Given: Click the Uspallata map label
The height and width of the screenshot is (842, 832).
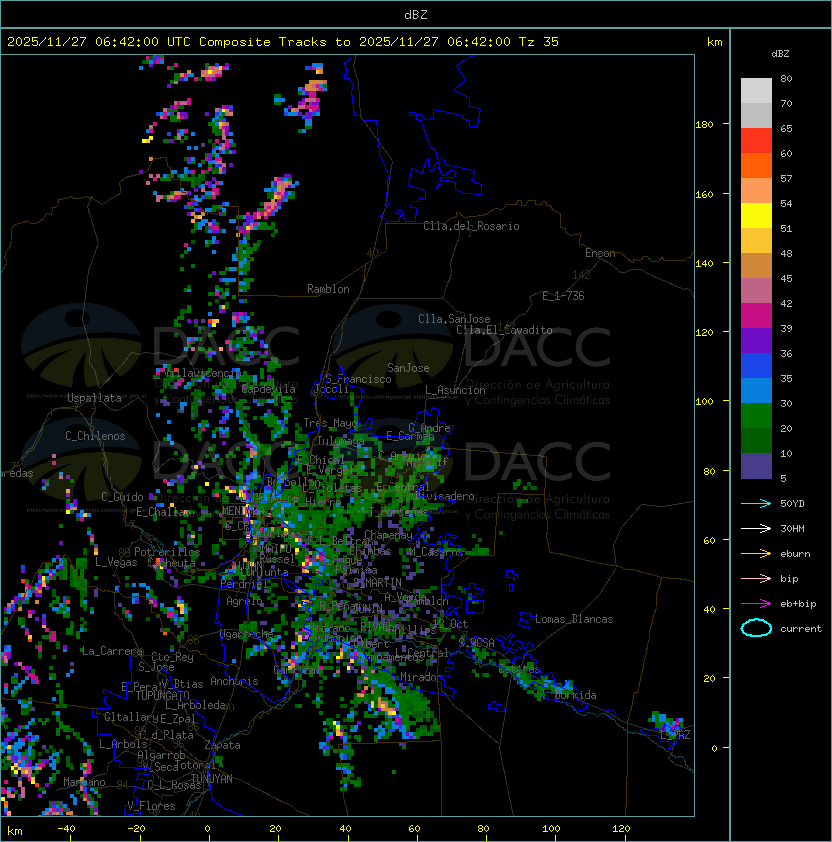Looking at the screenshot, I should click(94, 398).
